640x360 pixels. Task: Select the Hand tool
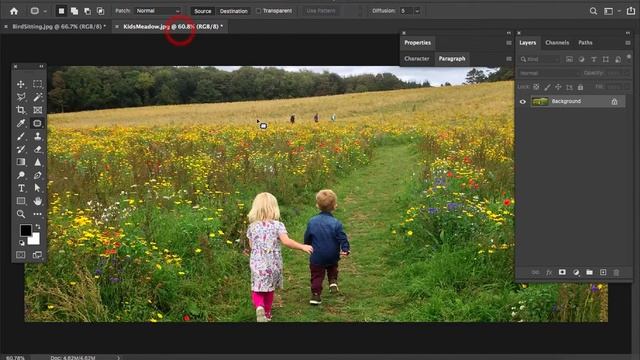pyautogui.click(x=38, y=201)
